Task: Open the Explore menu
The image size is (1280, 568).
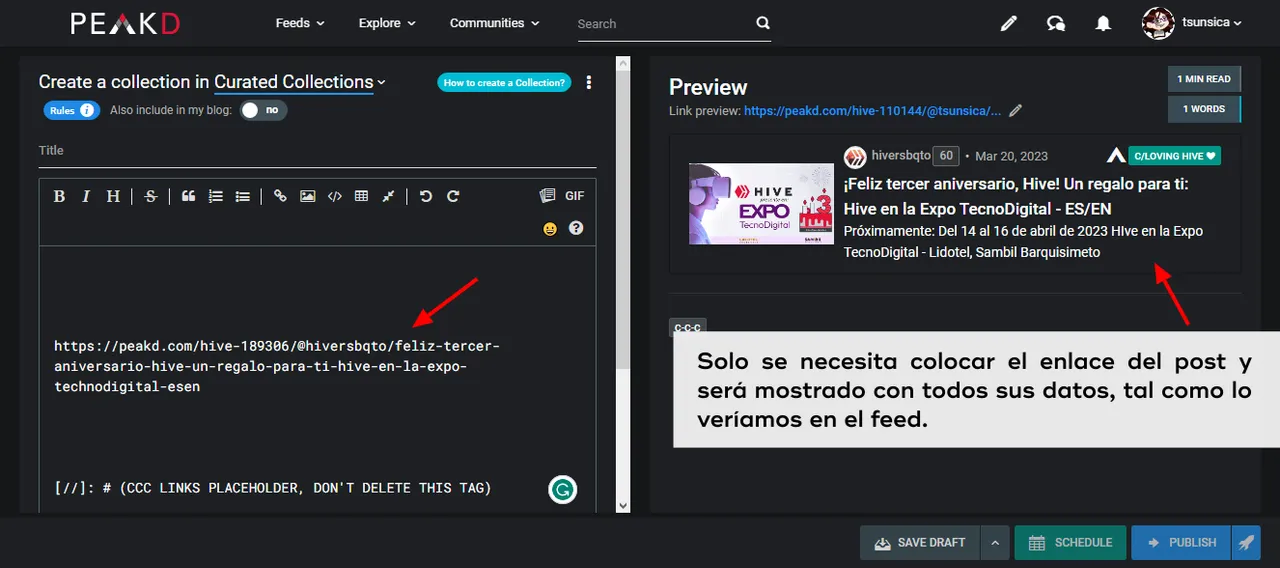Action: 387,23
